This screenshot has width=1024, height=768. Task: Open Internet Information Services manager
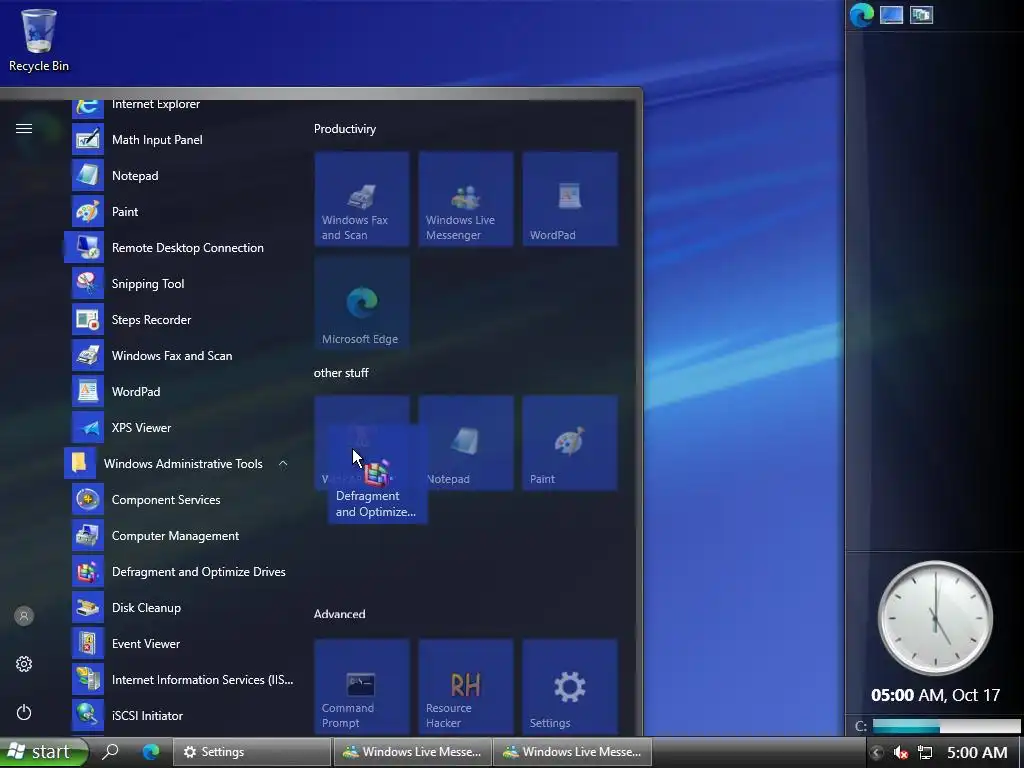182,680
